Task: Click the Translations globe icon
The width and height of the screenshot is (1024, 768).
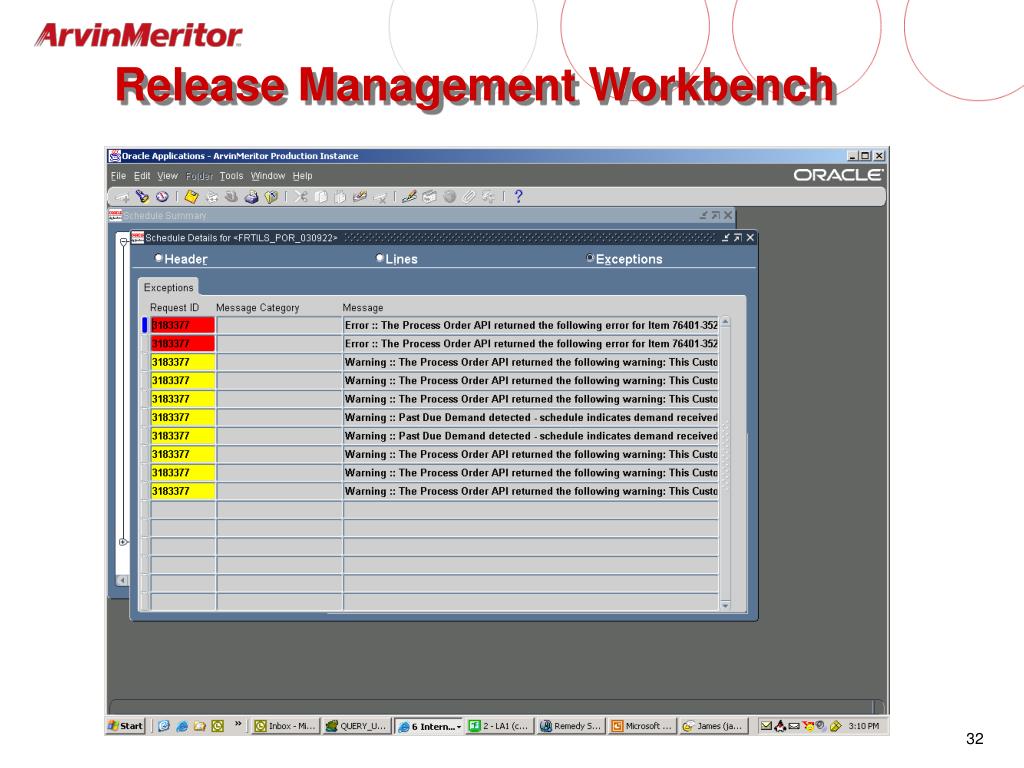Action: click(449, 197)
